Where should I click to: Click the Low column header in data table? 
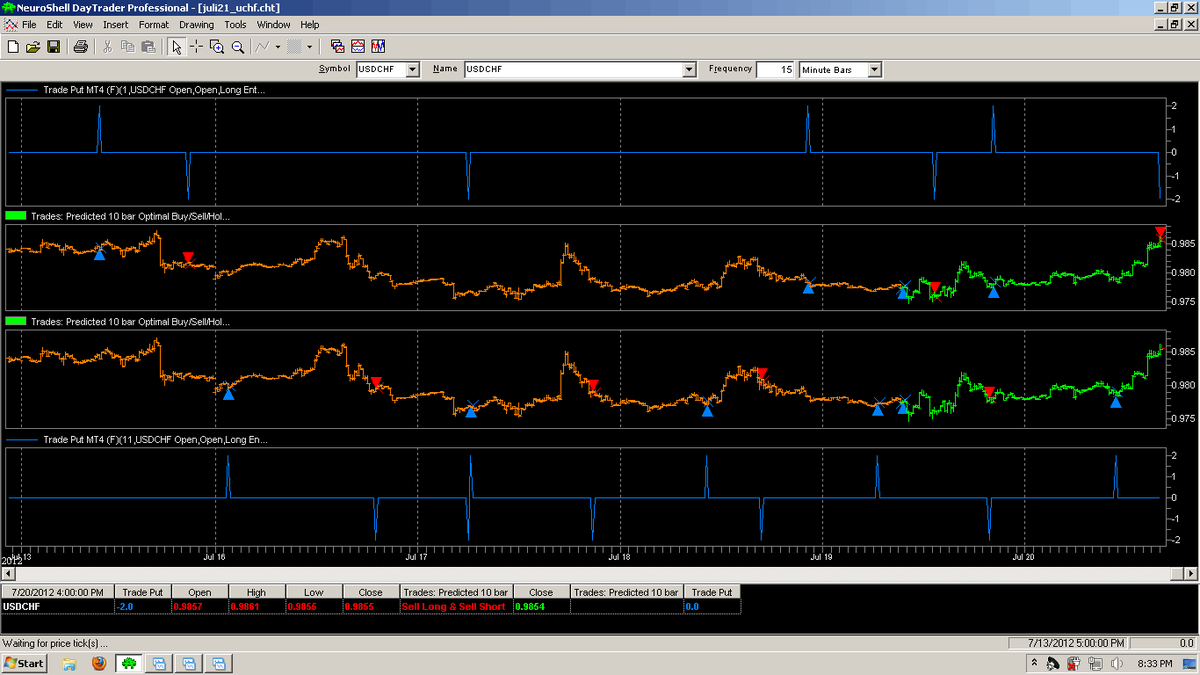(314, 592)
